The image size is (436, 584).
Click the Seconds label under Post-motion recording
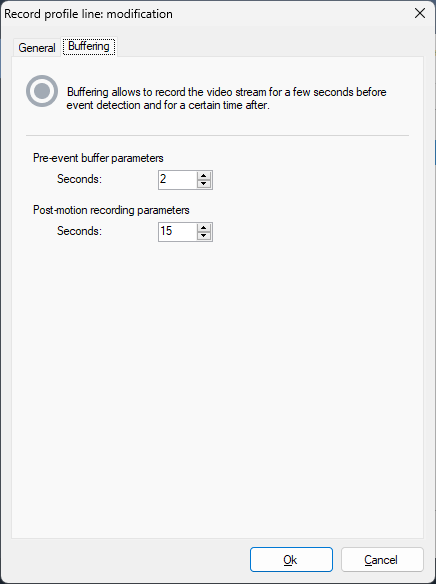(x=79, y=231)
